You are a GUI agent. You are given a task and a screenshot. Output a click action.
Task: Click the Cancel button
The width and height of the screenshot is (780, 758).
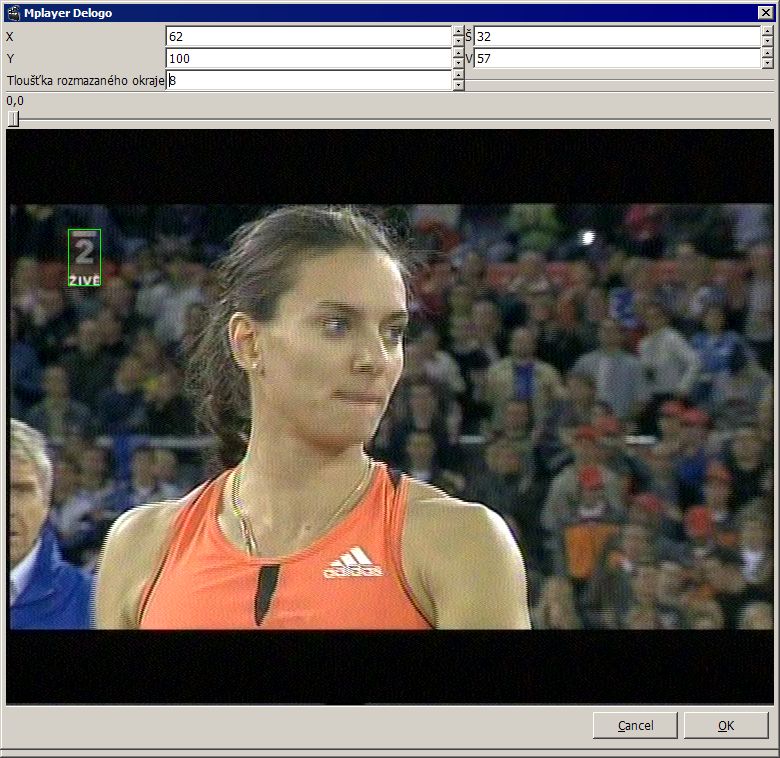(x=635, y=725)
